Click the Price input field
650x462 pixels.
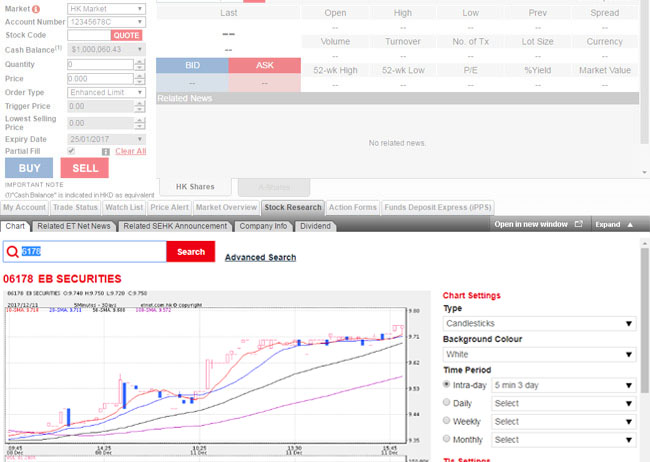pyautogui.click(x=100, y=79)
